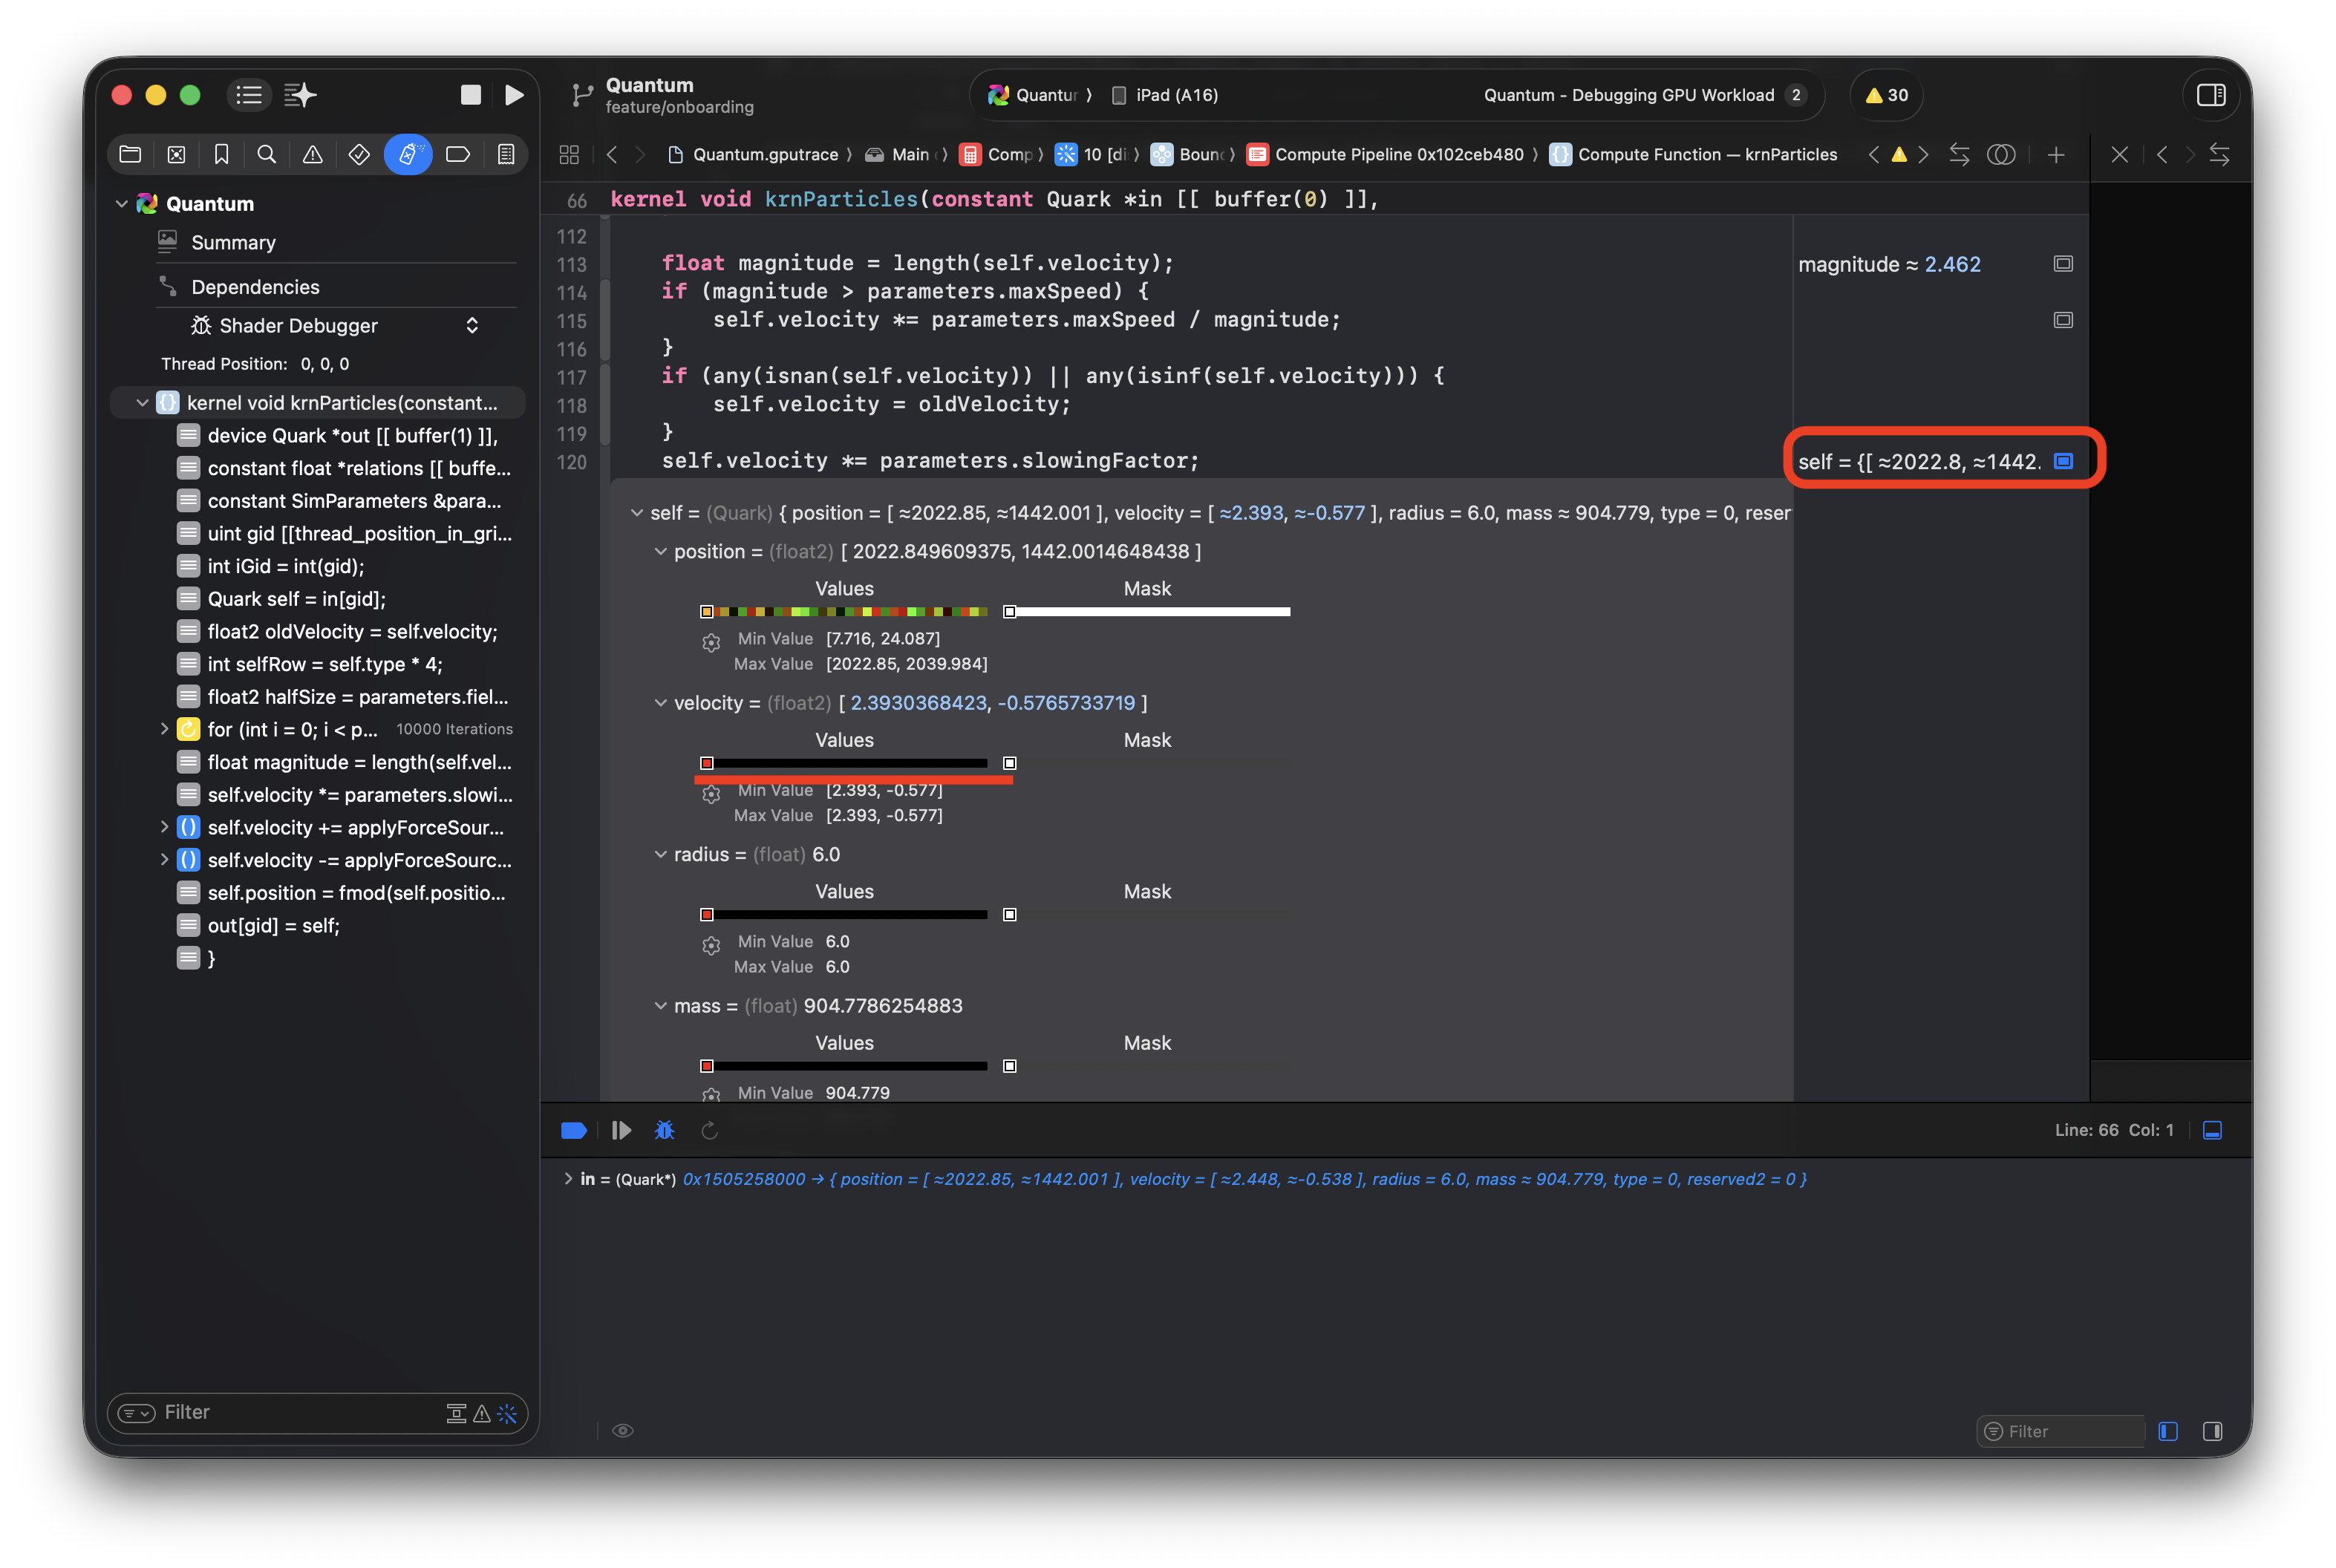Select Summary in the navigator
Viewport: 2336px width, 1568px height.
[233, 243]
